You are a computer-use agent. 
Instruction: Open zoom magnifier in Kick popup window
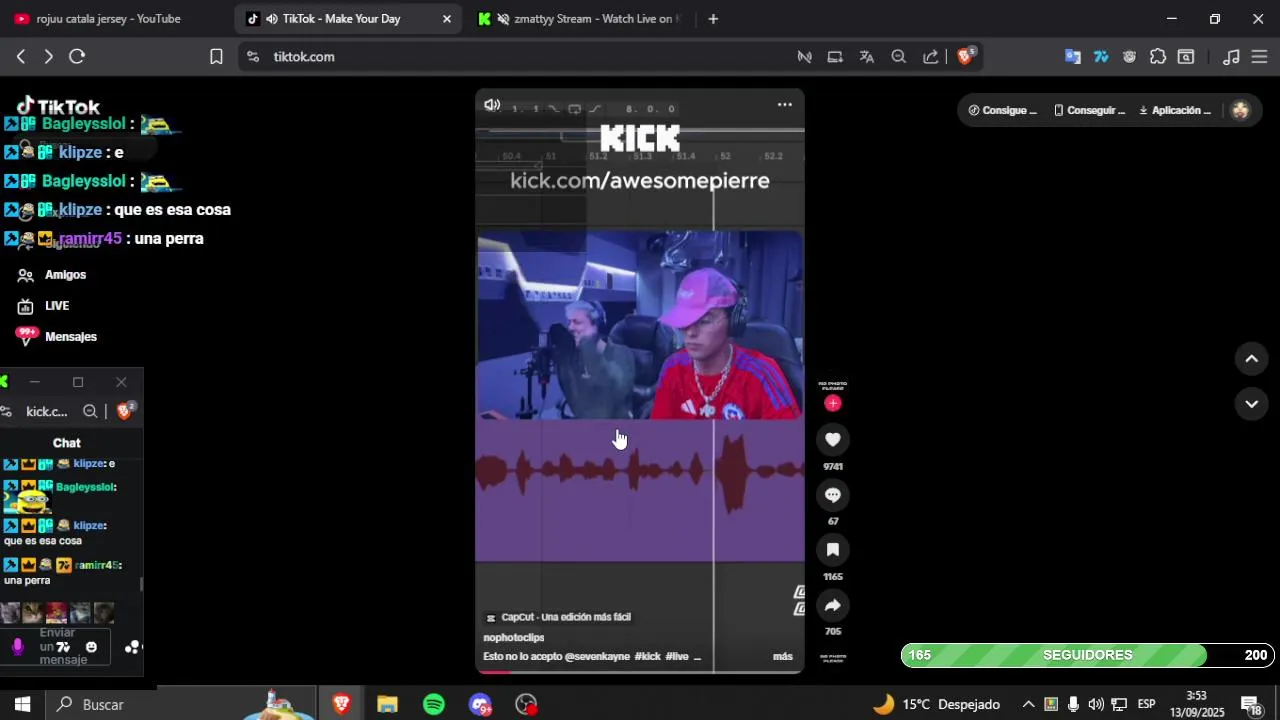tap(90, 411)
